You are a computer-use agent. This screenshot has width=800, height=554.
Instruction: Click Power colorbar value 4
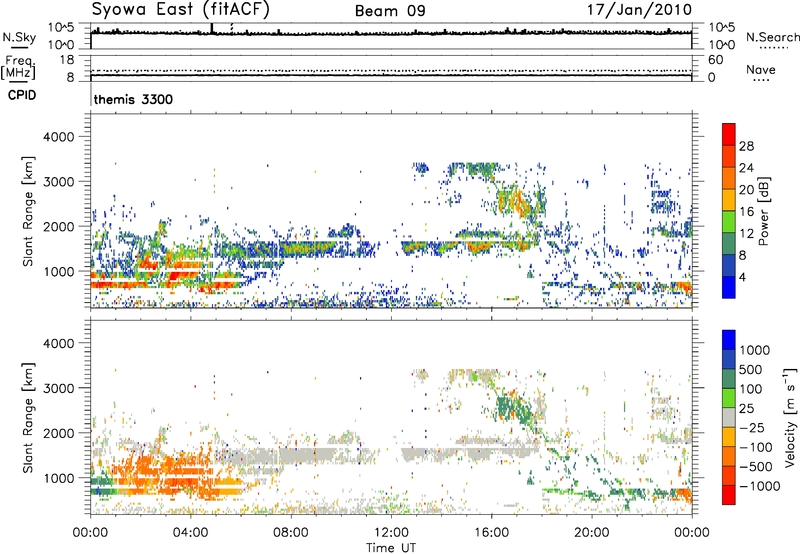[743, 278]
